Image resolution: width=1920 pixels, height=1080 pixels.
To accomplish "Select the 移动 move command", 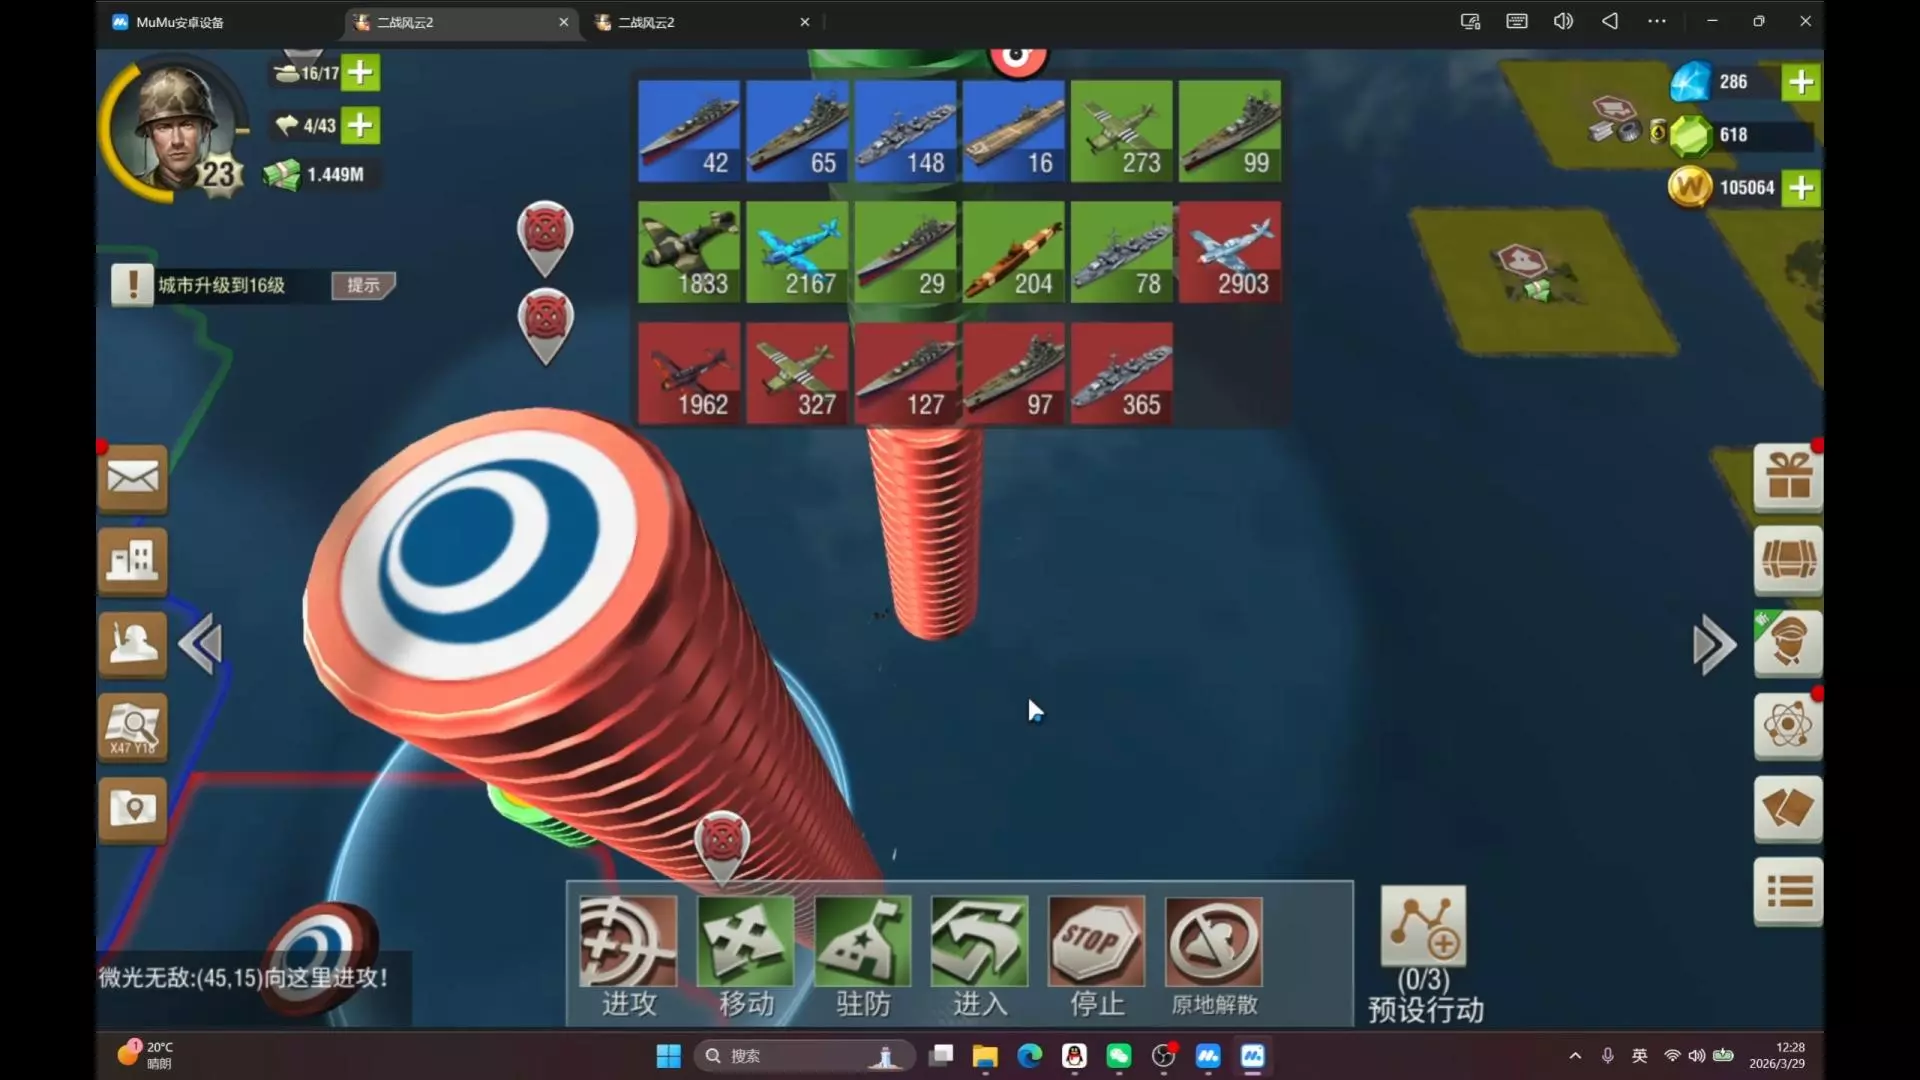I will [745, 943].
